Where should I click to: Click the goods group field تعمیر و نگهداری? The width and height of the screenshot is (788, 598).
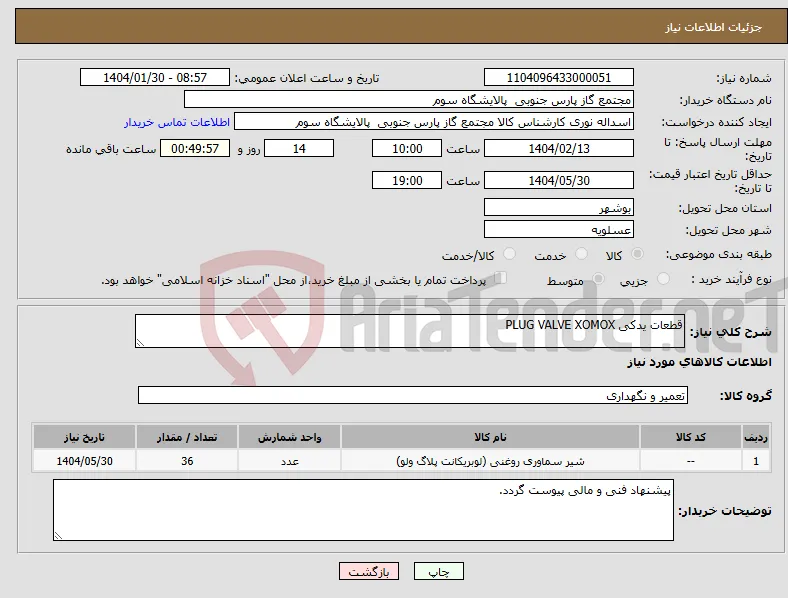pos(413,395)
